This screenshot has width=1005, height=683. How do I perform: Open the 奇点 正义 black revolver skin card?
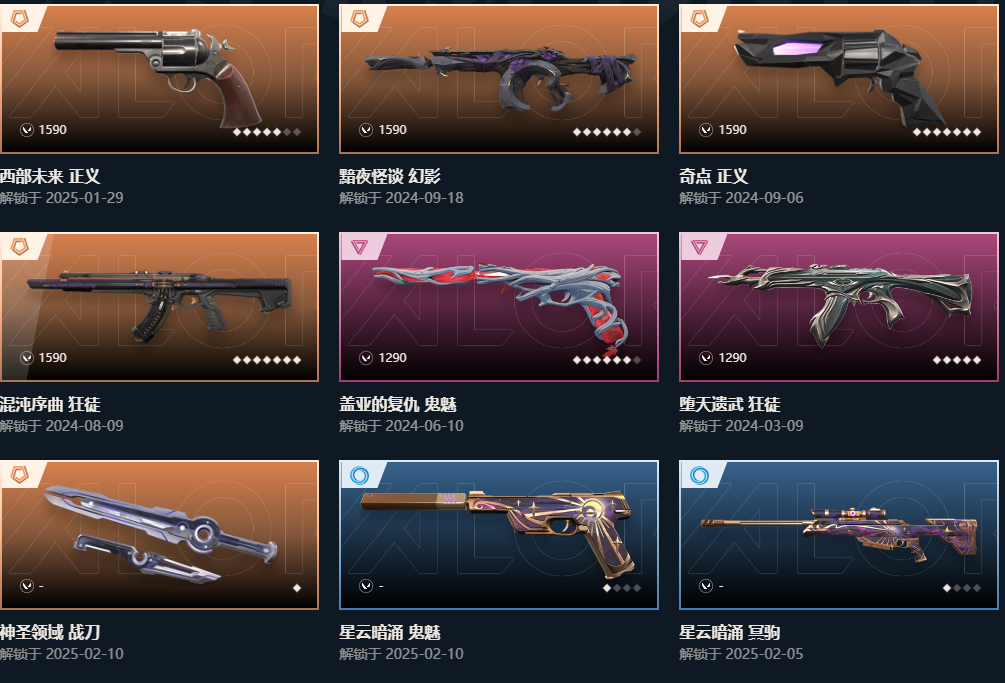838,79
